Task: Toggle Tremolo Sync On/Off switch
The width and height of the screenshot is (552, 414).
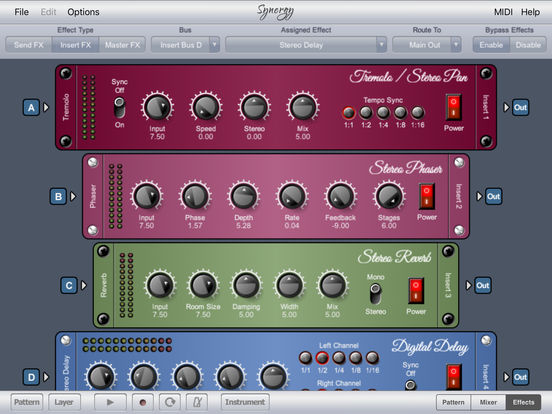Action: tap(119, 108)
